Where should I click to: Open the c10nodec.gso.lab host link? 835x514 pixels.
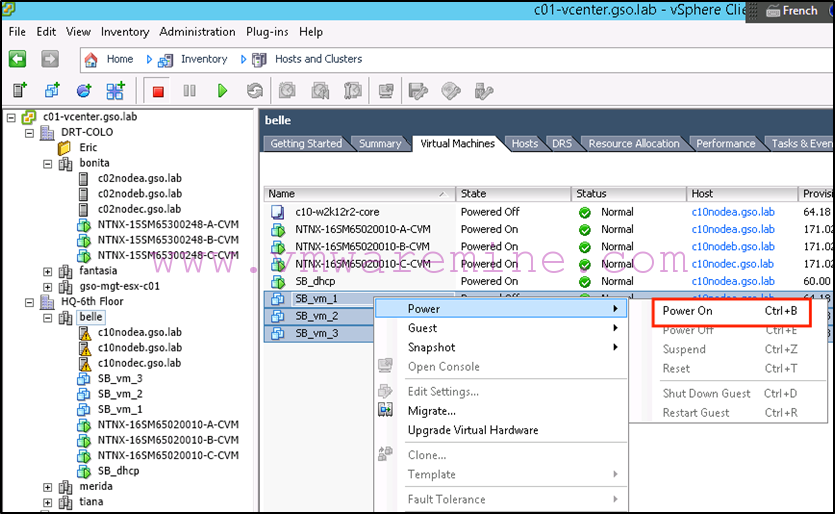[x=733, y=264]
